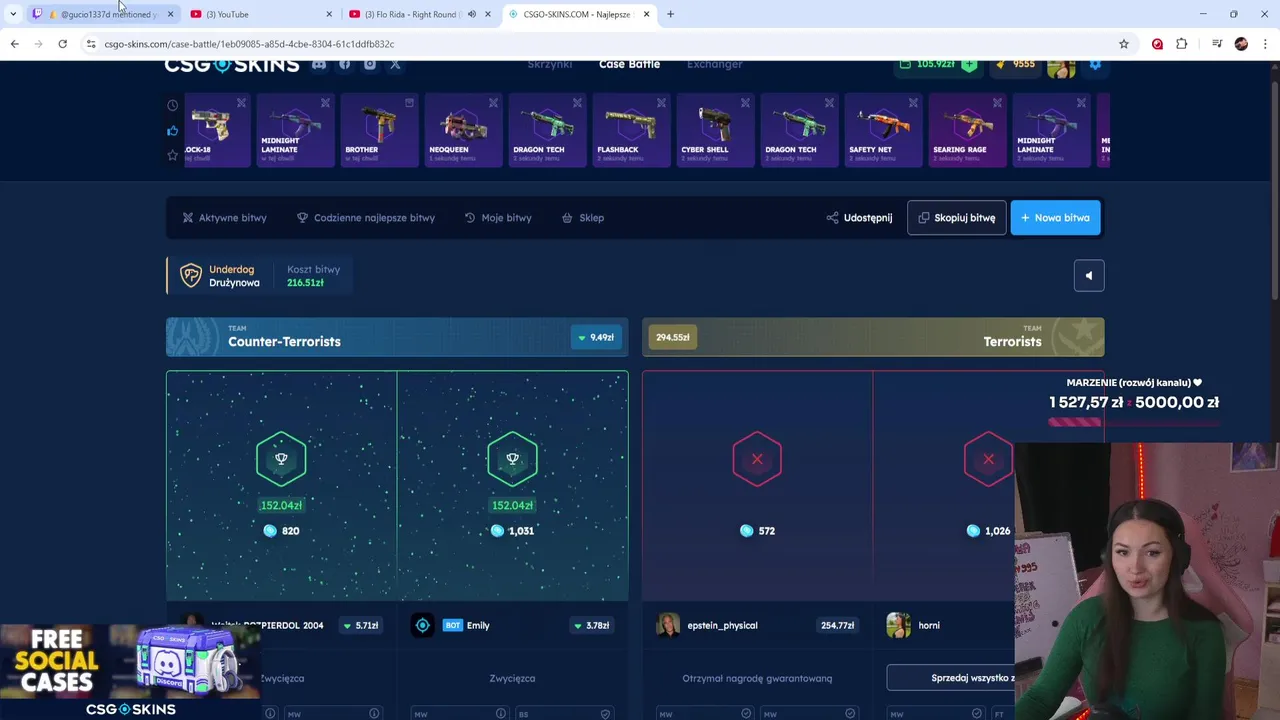The width and height of the screenshot is (1280, 720).
Task: Bookmark this page with star icon
Action: click(x=1124, y=44)
